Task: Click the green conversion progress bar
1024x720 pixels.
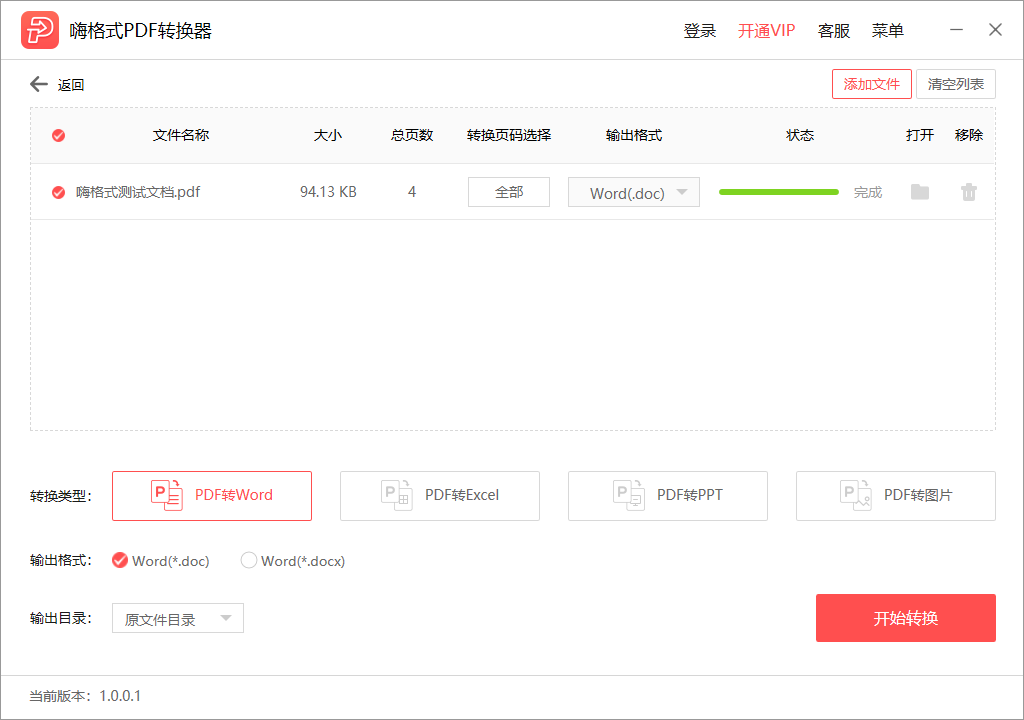Action: click(778, 191)
